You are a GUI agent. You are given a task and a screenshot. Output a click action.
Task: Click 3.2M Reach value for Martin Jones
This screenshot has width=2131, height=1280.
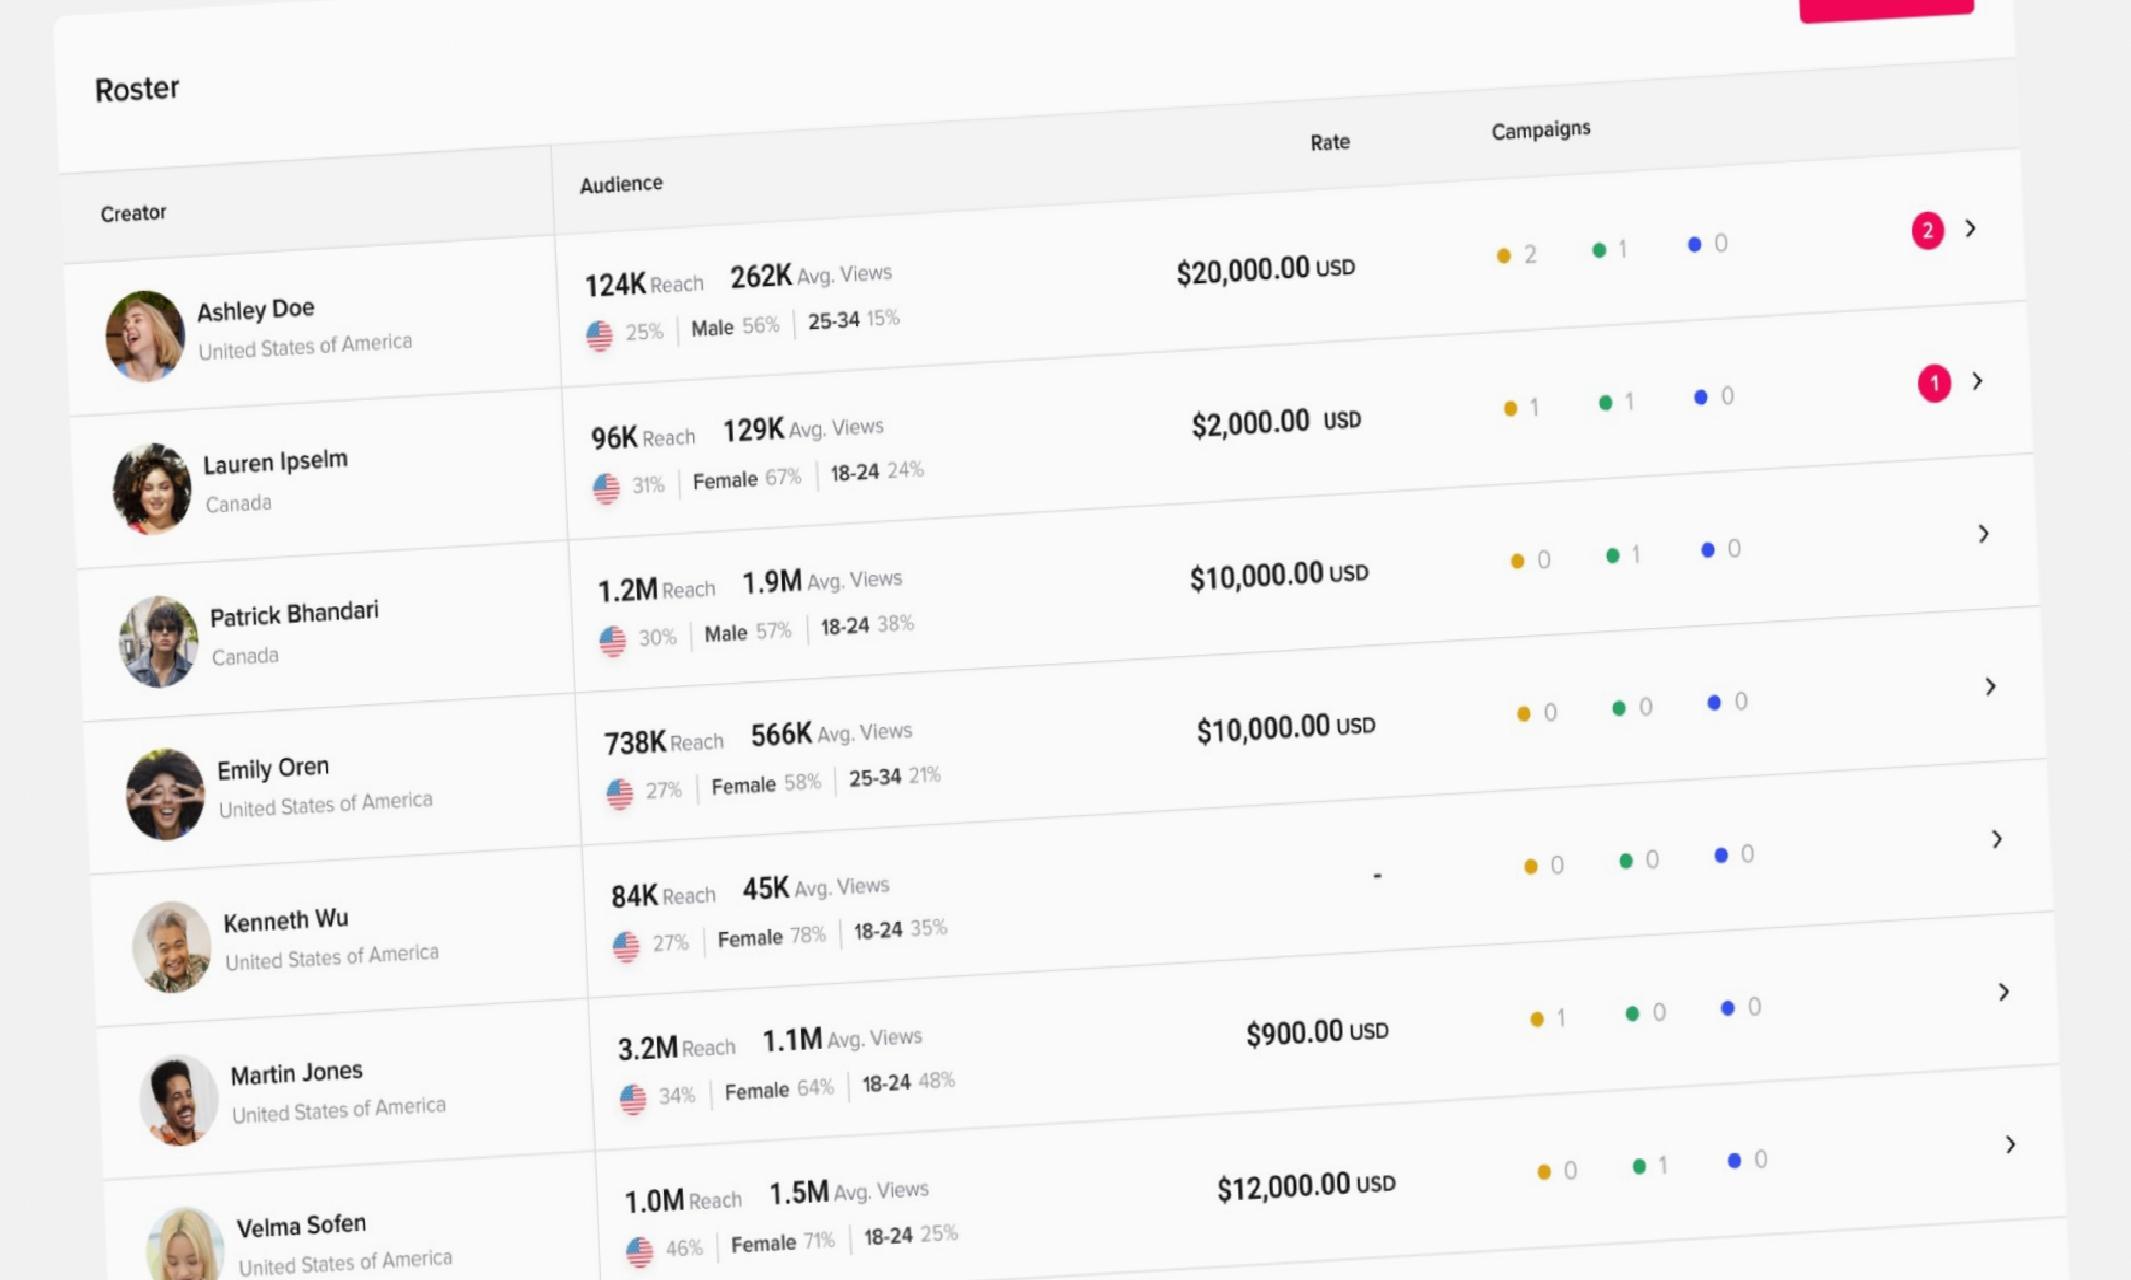(x=677, y=1048)
